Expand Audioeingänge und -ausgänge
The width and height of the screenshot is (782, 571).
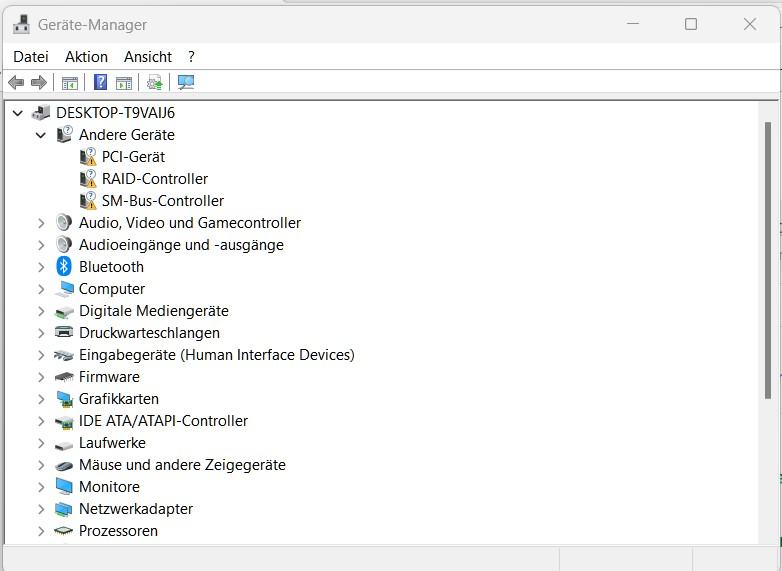41,245
